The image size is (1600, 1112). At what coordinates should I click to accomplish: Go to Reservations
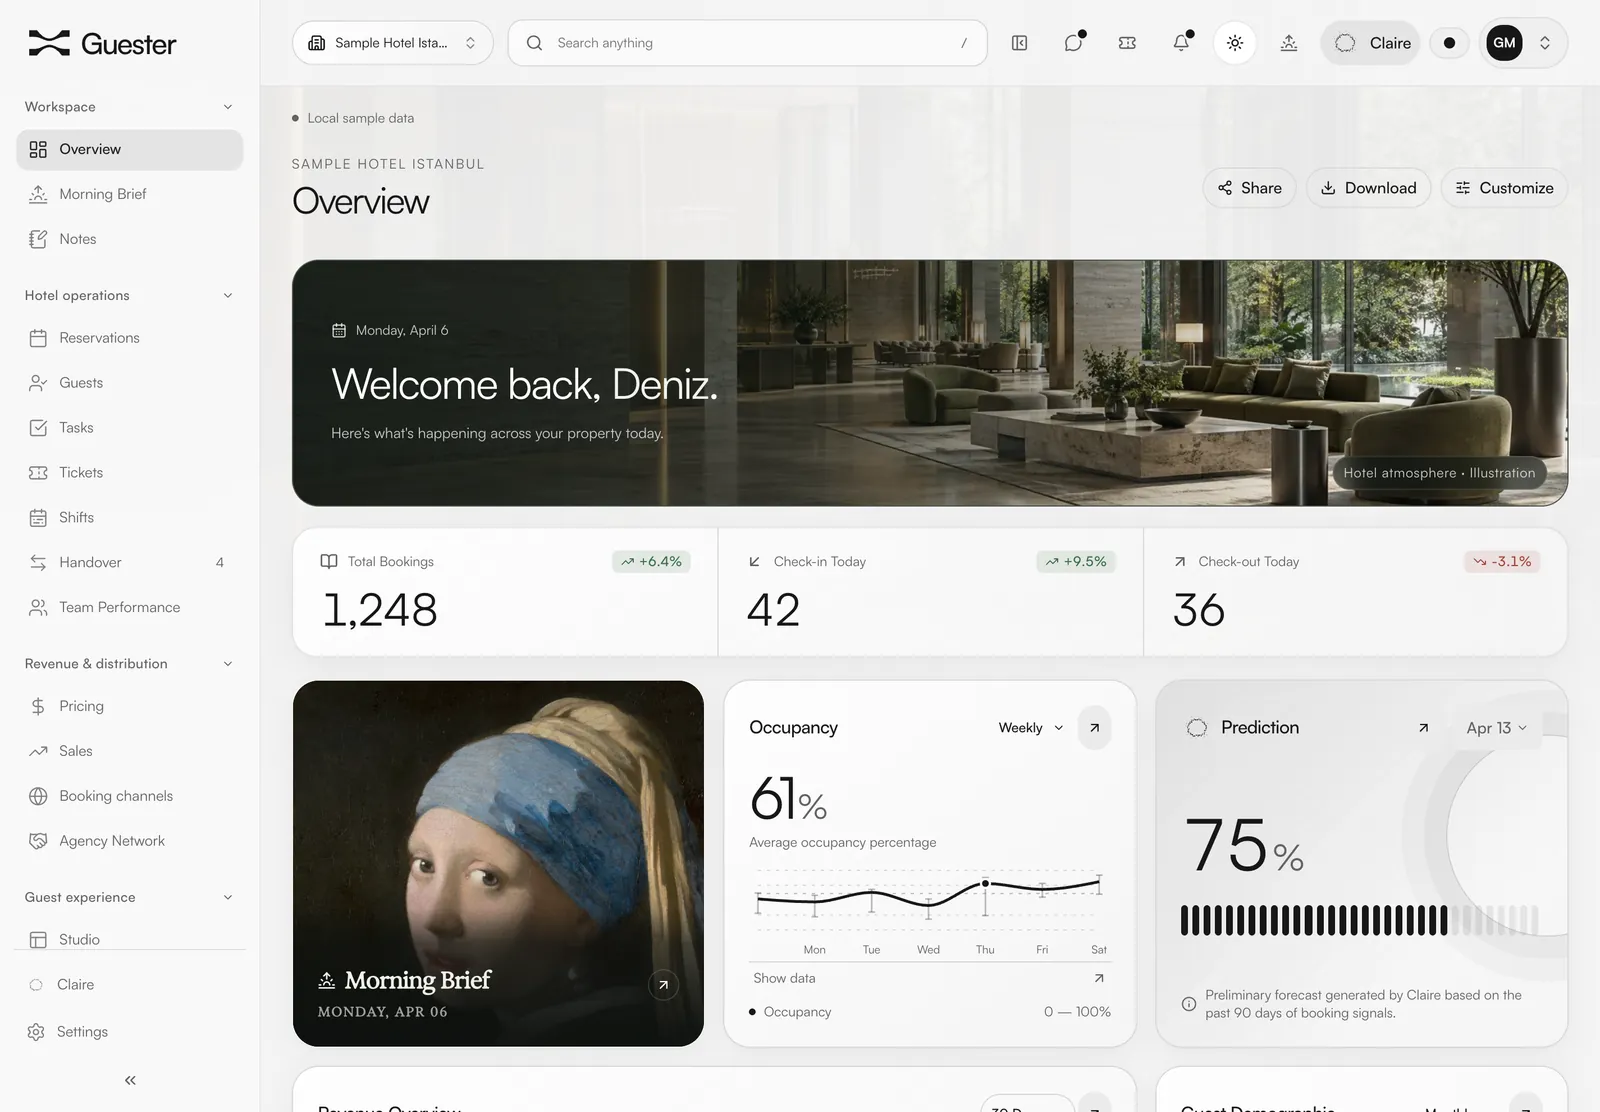[x=129, y=338]
